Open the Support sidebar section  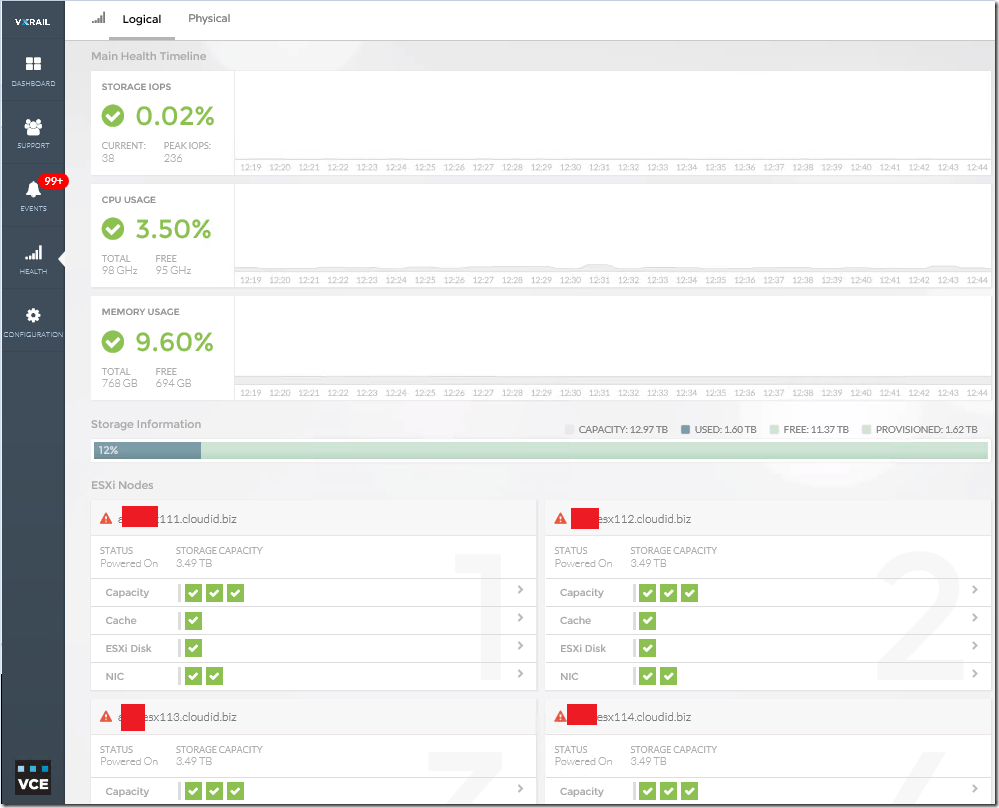(x=33, y=133)
